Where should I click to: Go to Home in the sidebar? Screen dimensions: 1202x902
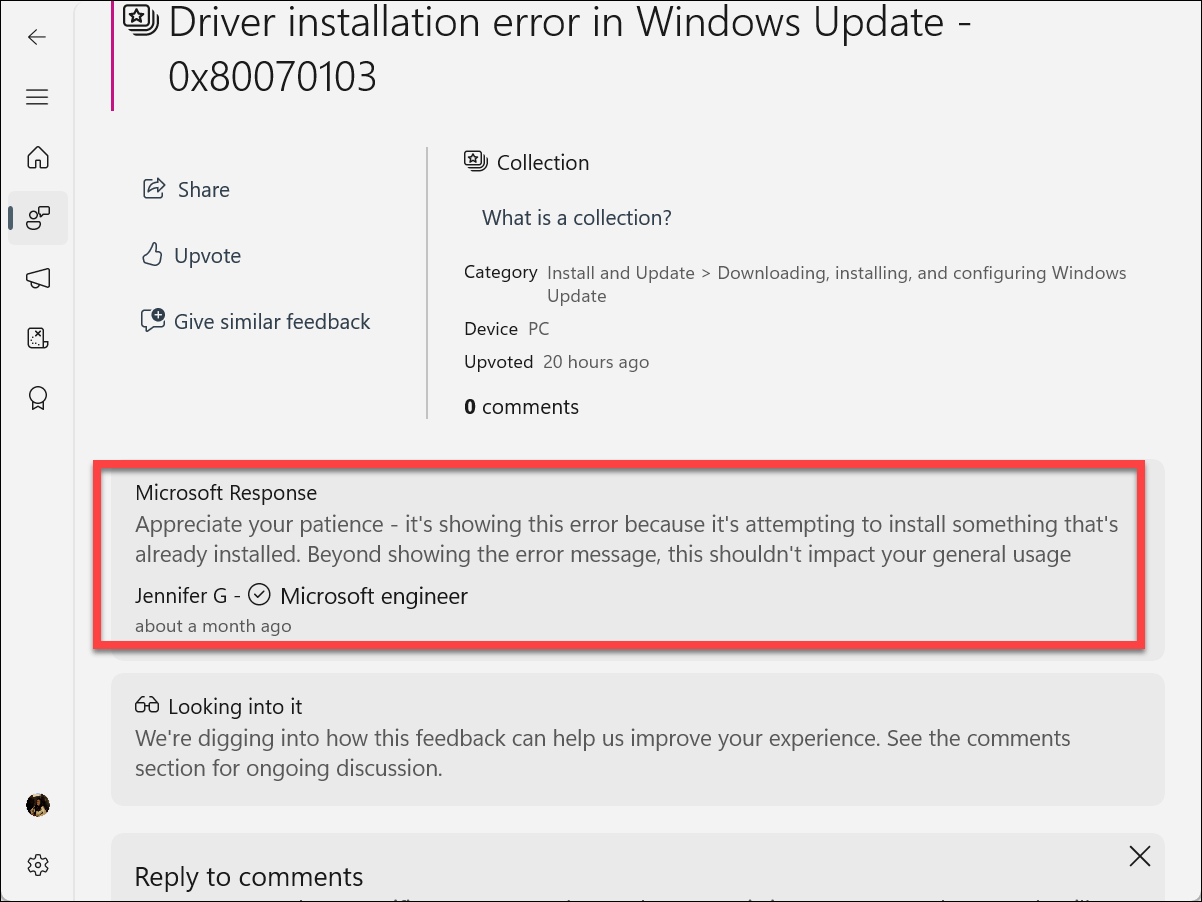[37, 157]
